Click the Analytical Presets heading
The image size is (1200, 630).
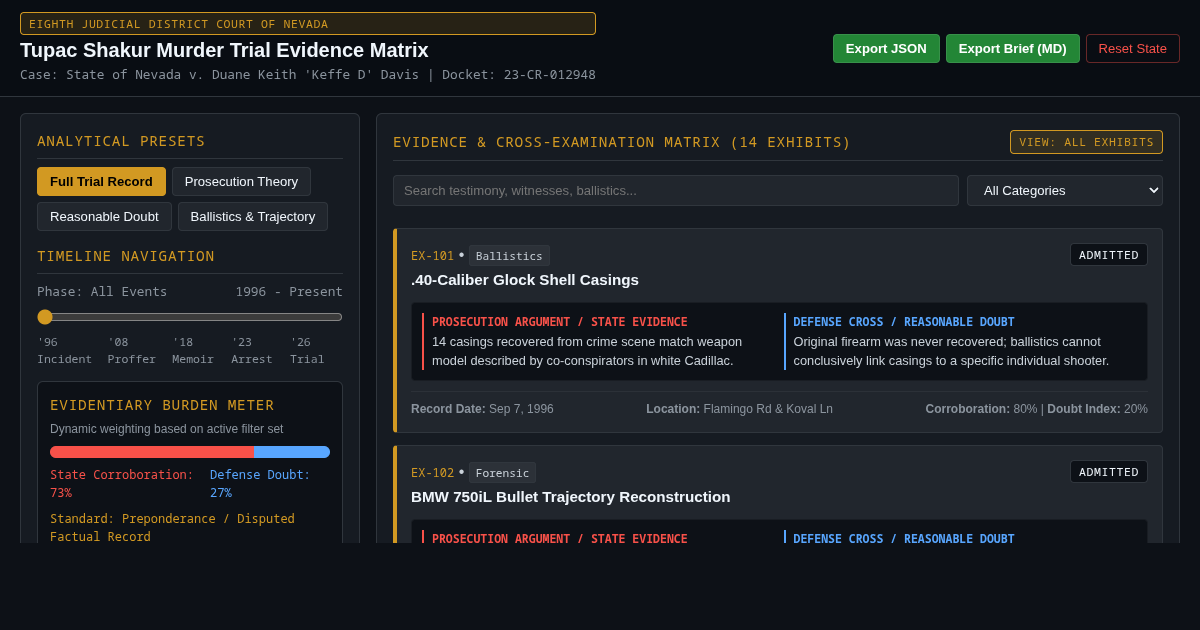[x=121, y=141]
